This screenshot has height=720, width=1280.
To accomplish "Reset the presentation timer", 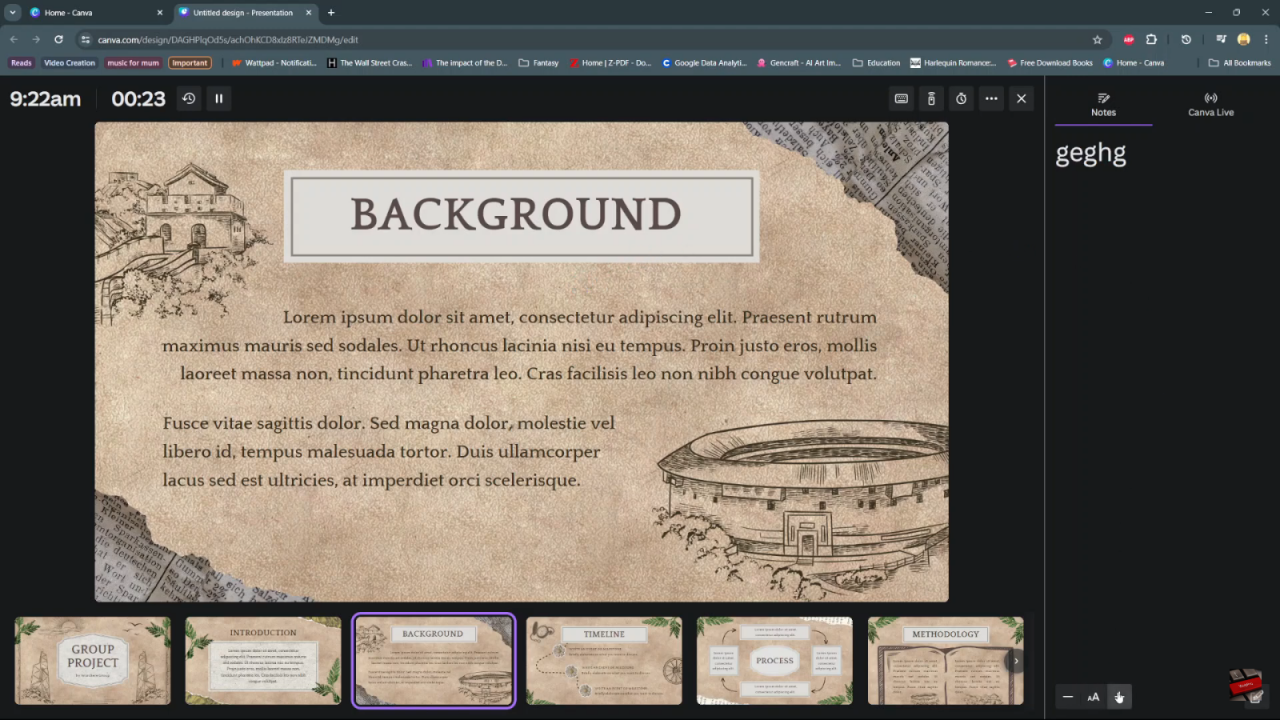I will (x=188, y=98).
